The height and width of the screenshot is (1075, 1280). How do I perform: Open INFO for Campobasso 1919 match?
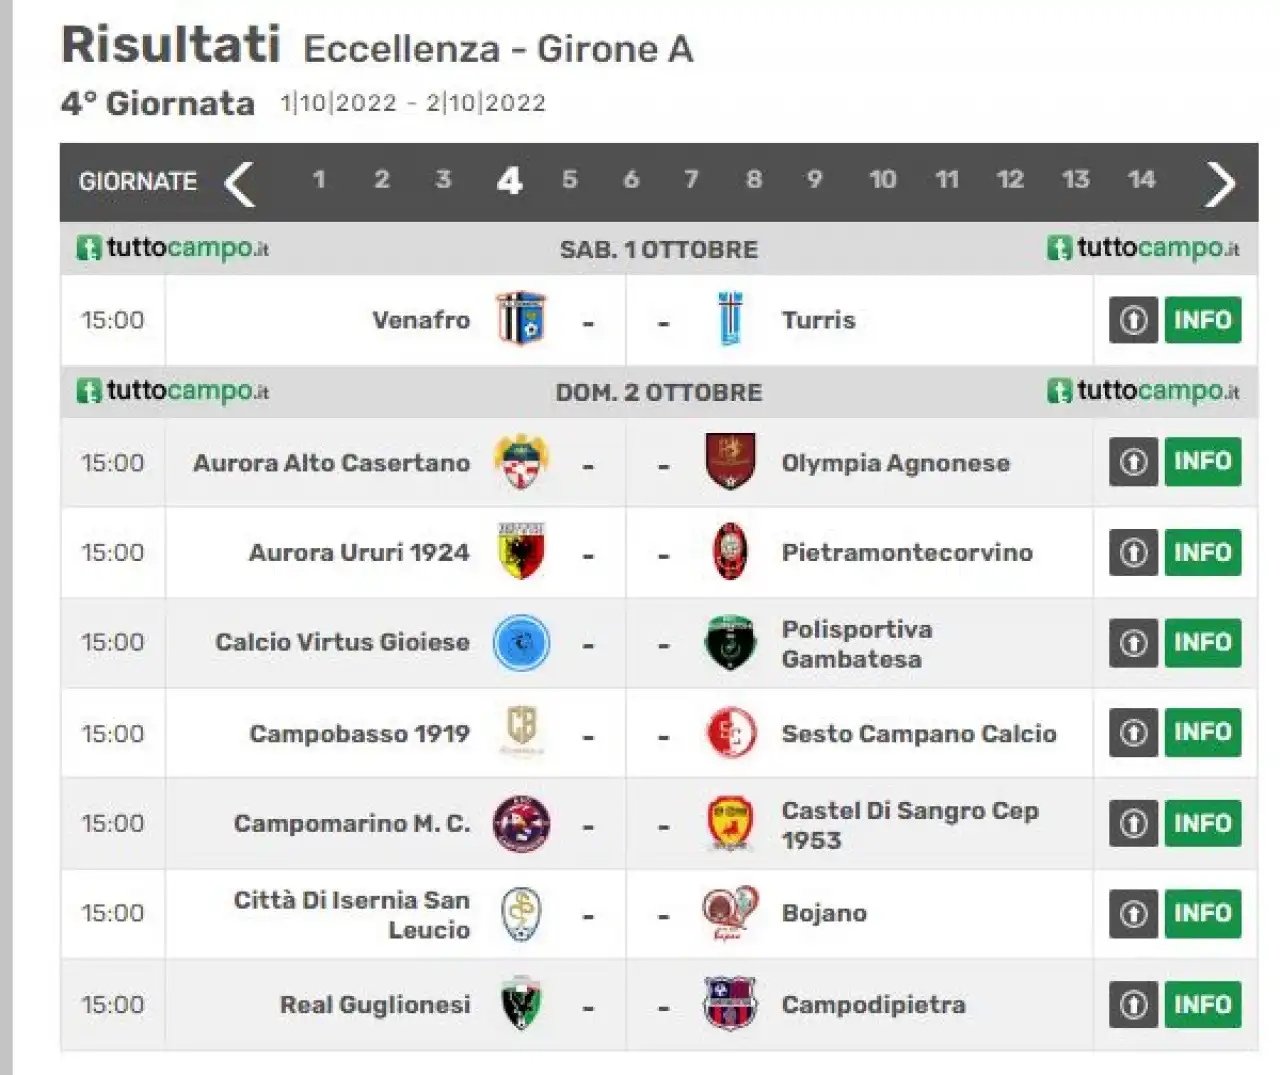[1202, 732]
